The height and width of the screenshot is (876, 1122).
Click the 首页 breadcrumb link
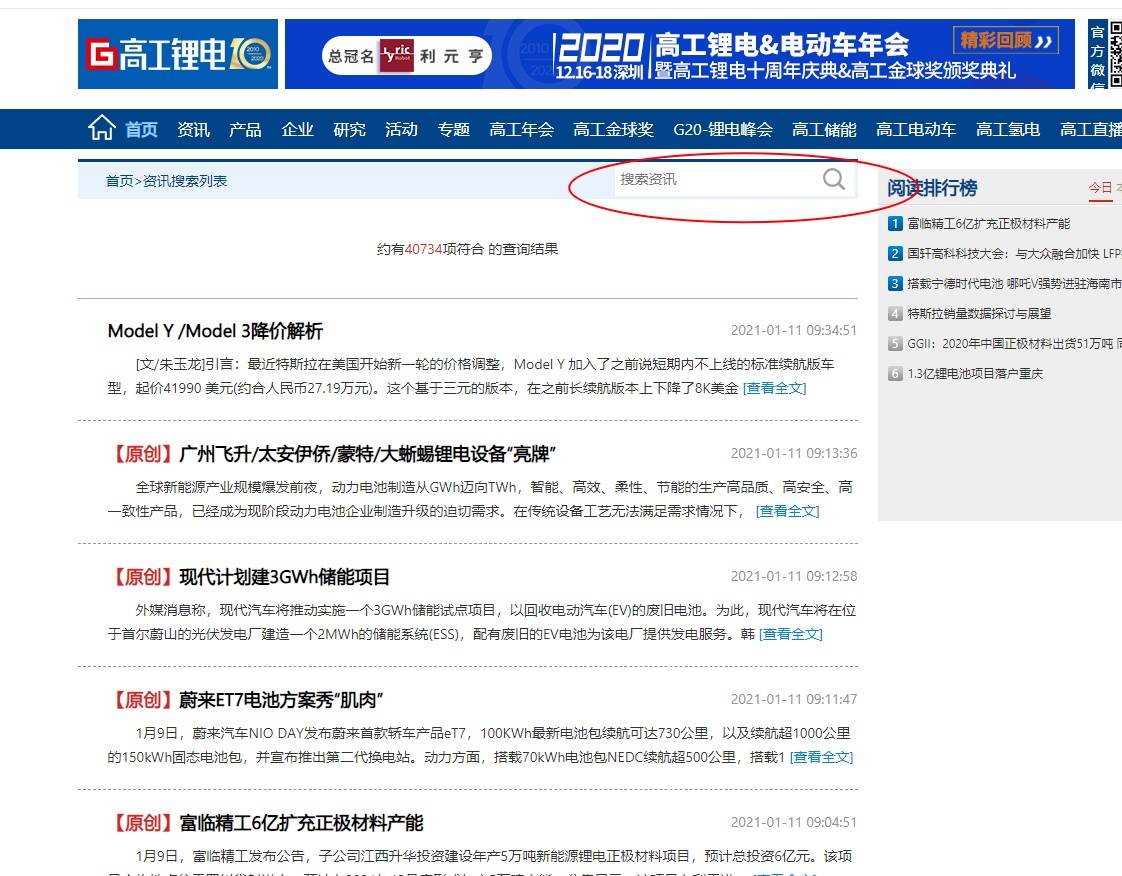(x=119, y=181)
